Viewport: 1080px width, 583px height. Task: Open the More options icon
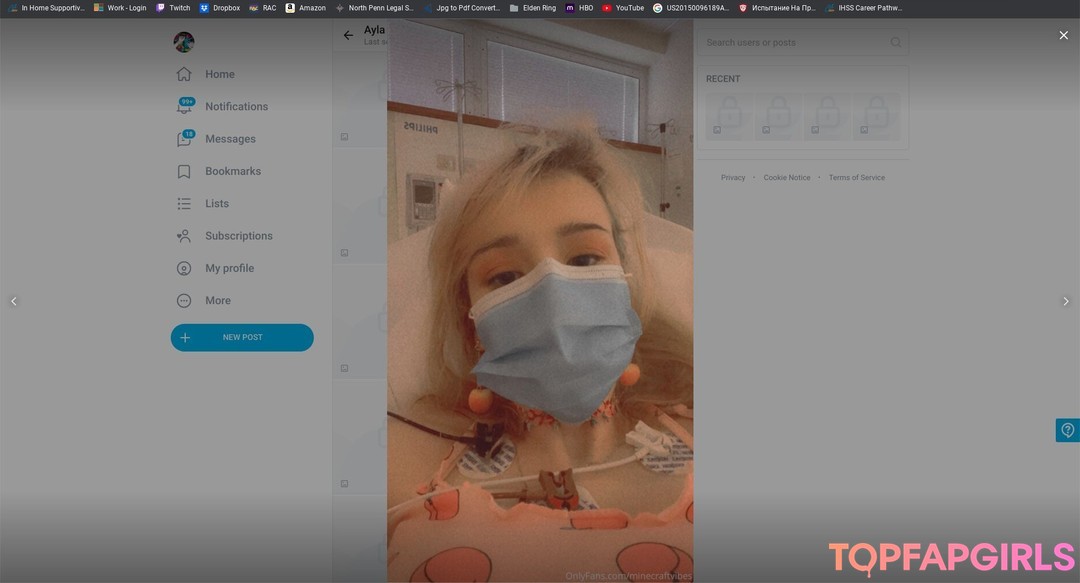[184, 300]
